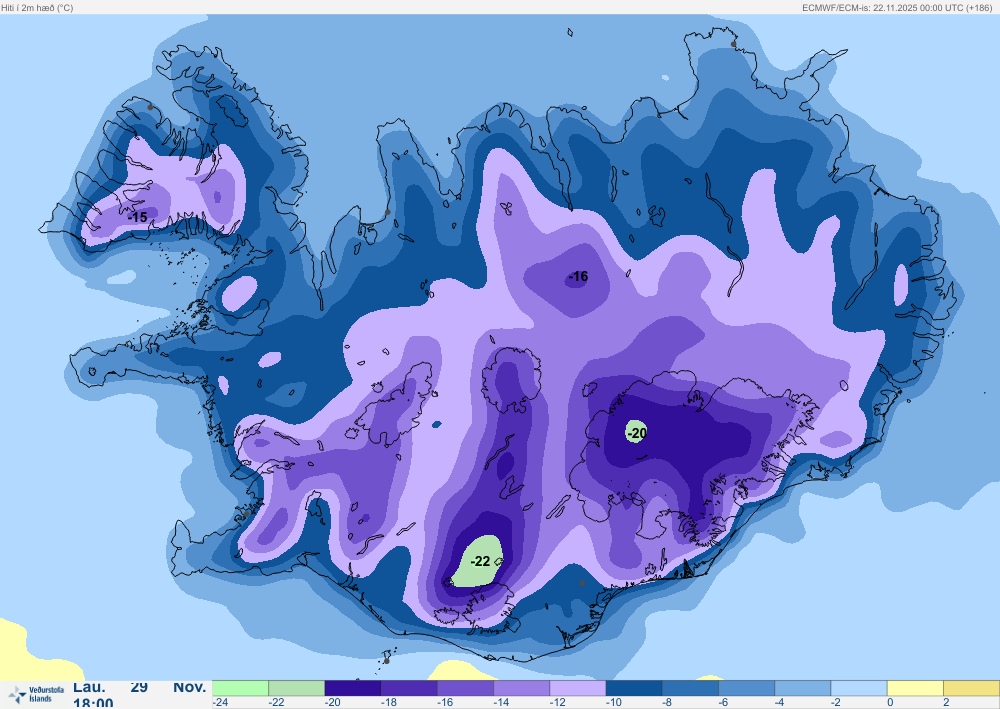Click the -22 legend scale label
The image size is (1000, 709).
[277, 703]
